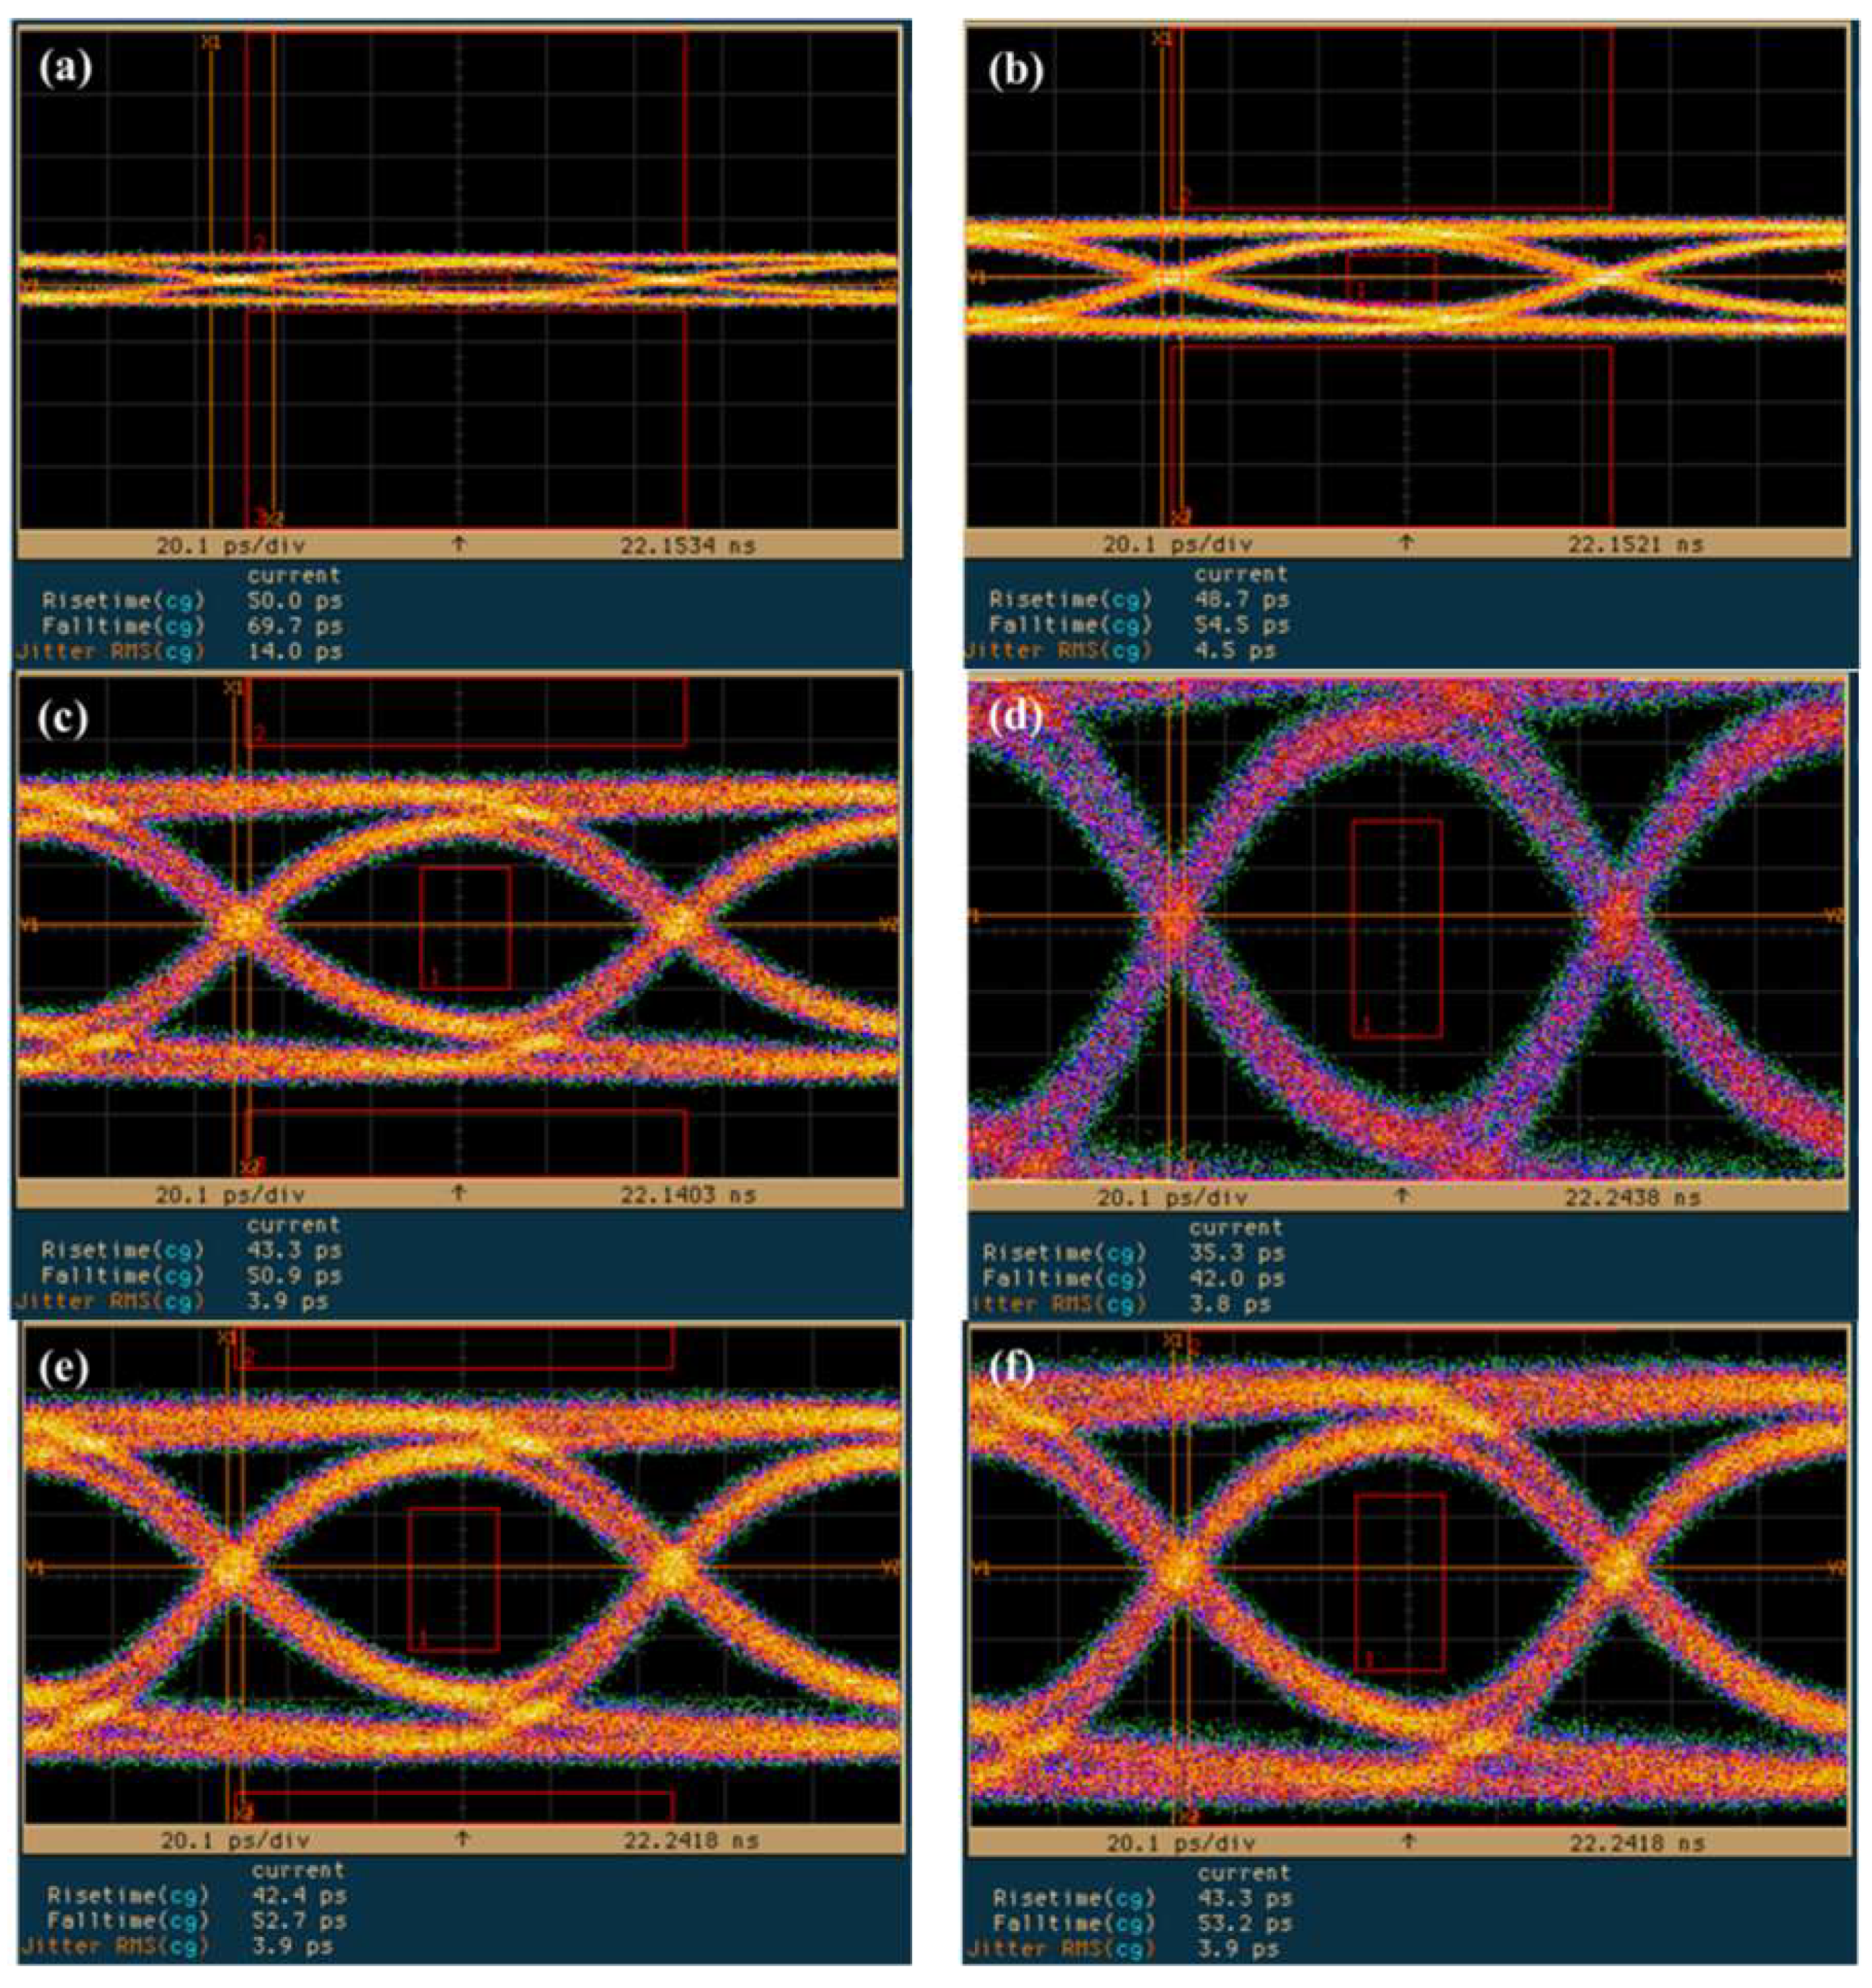Image resolution: width=1872 pixels, height=1988 pixels.
Task: Click the 20.1 ps/div scale in panel (d)
Action: [1172, 1197]
